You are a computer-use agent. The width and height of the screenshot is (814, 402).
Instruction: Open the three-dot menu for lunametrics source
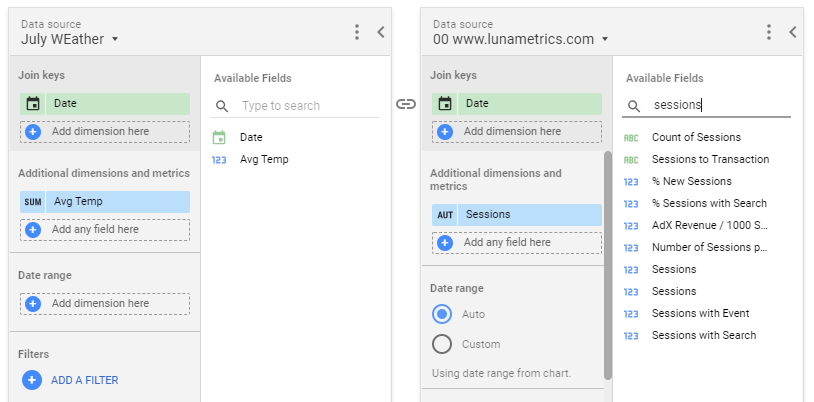pyautogui.click(x=769, y=32)
